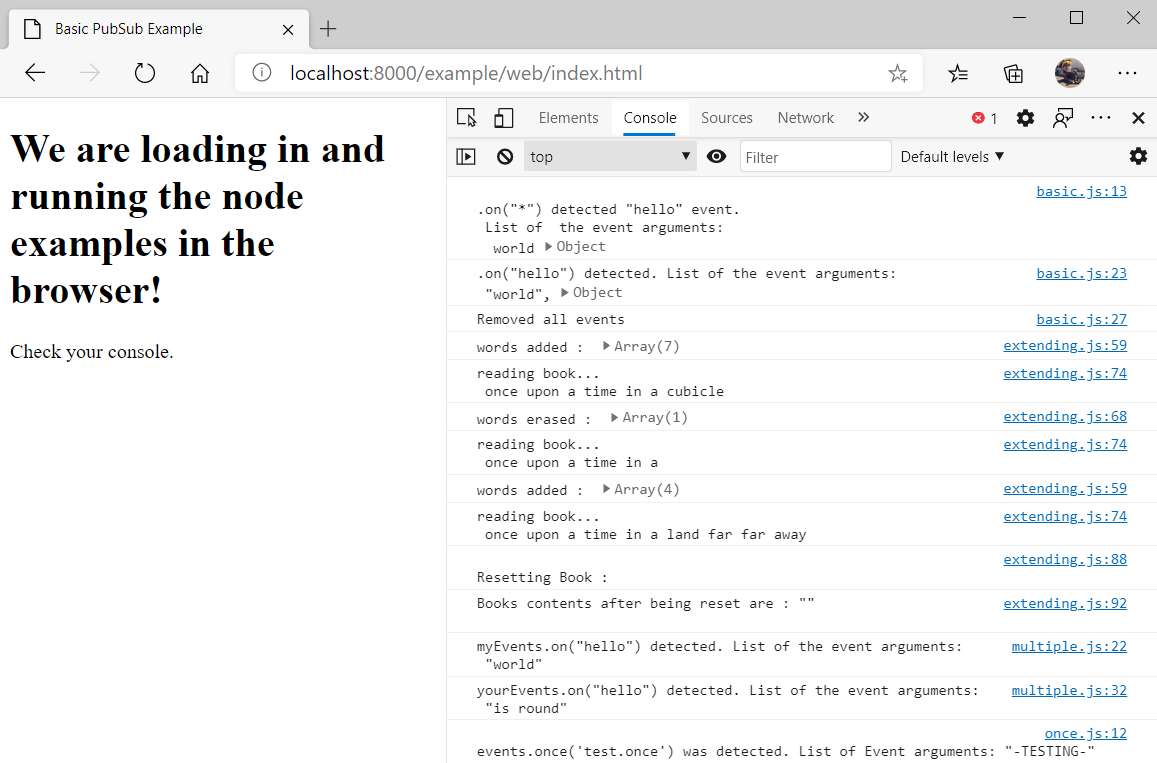The image size is (1157, 763).
Task: Toggle device emulation toolbar
Action: tap(503, 118)
